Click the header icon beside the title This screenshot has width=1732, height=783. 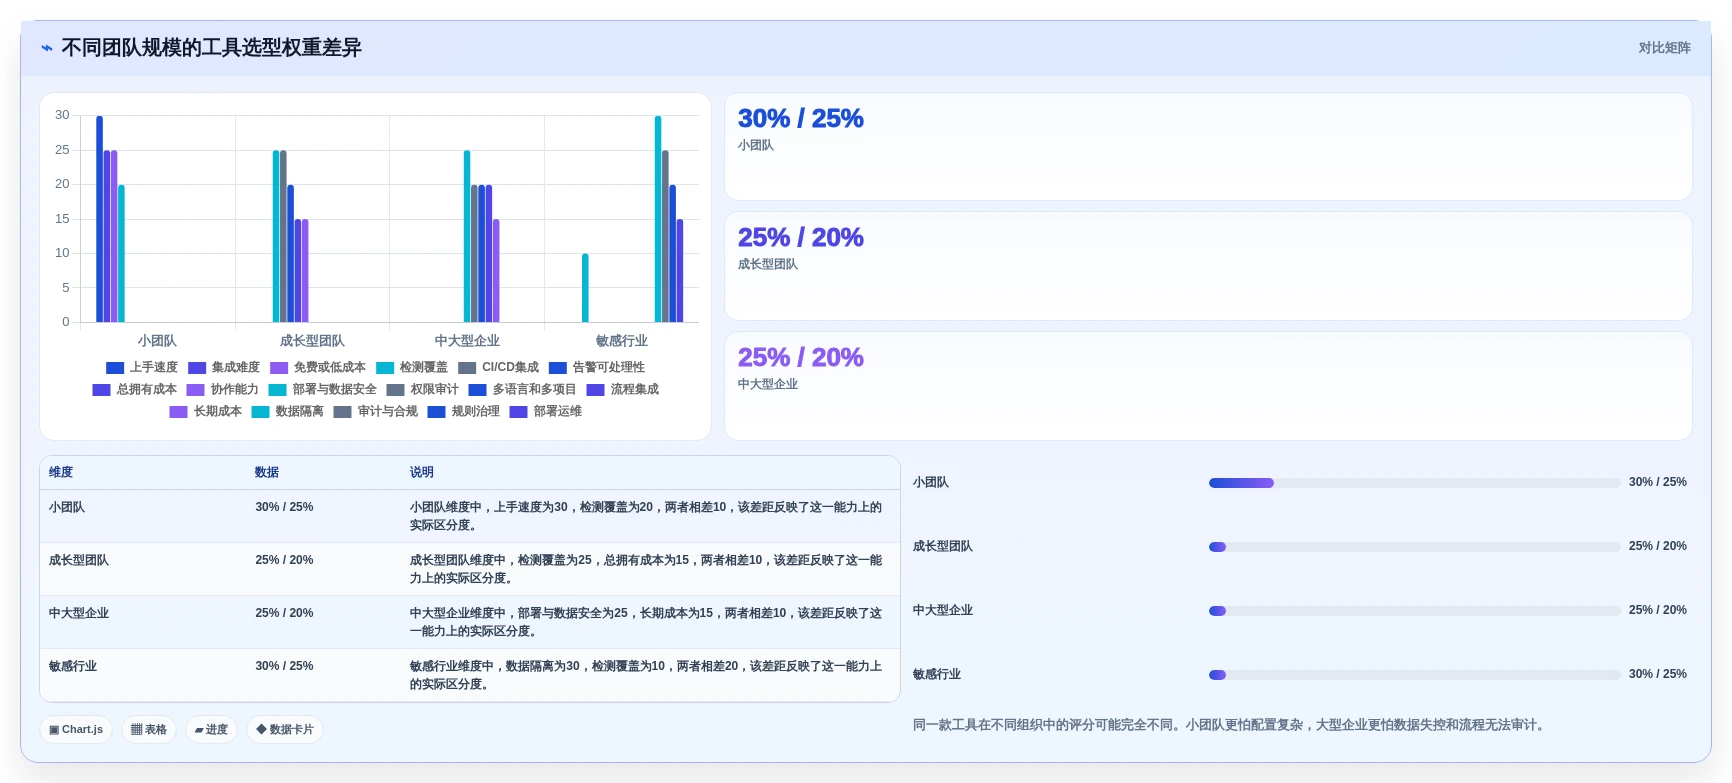point(47,48)
